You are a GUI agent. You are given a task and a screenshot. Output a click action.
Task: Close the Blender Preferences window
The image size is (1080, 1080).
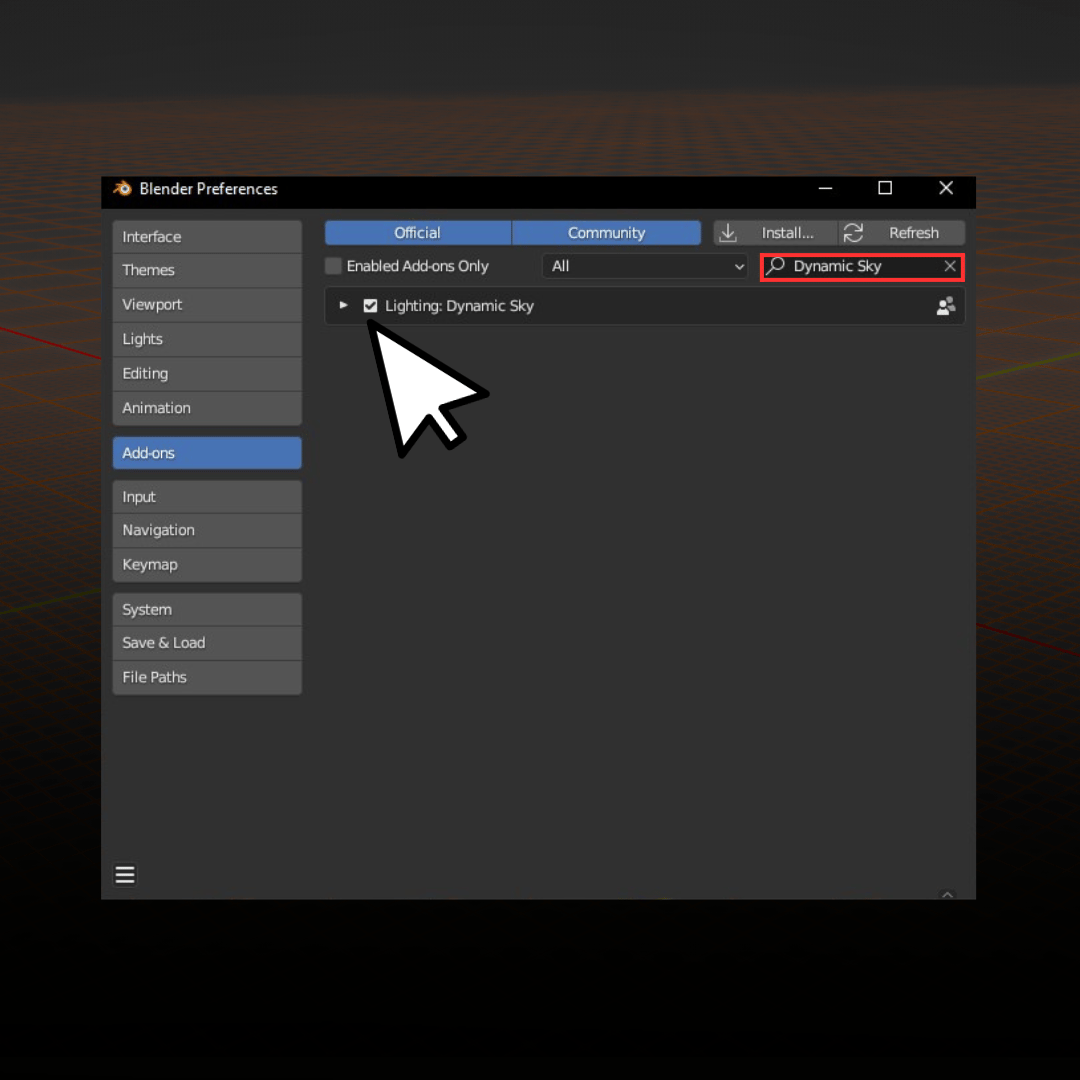pyautogui.click(x=946, y=188)
